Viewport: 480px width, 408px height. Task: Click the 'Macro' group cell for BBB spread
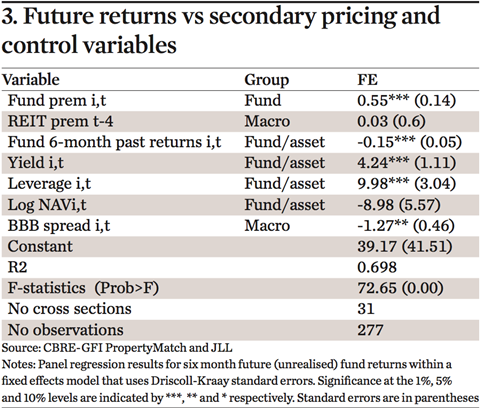coord(267,226)
